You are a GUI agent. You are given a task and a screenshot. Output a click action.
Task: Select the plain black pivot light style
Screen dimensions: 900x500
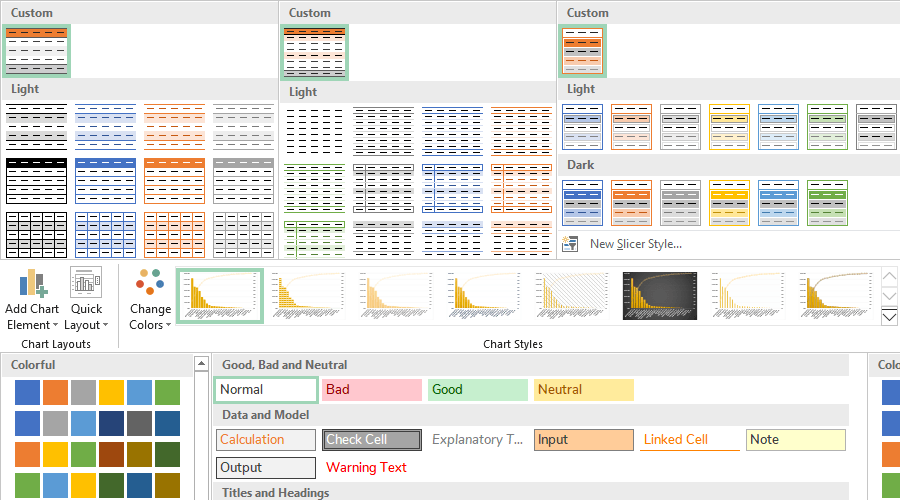pyautogui.click(x=315, y=131)
